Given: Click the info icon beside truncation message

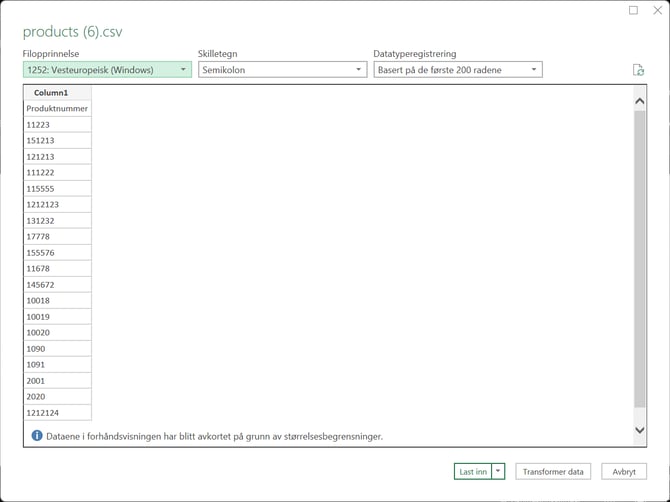Looking at the screenshot, I should coord(37,436).
